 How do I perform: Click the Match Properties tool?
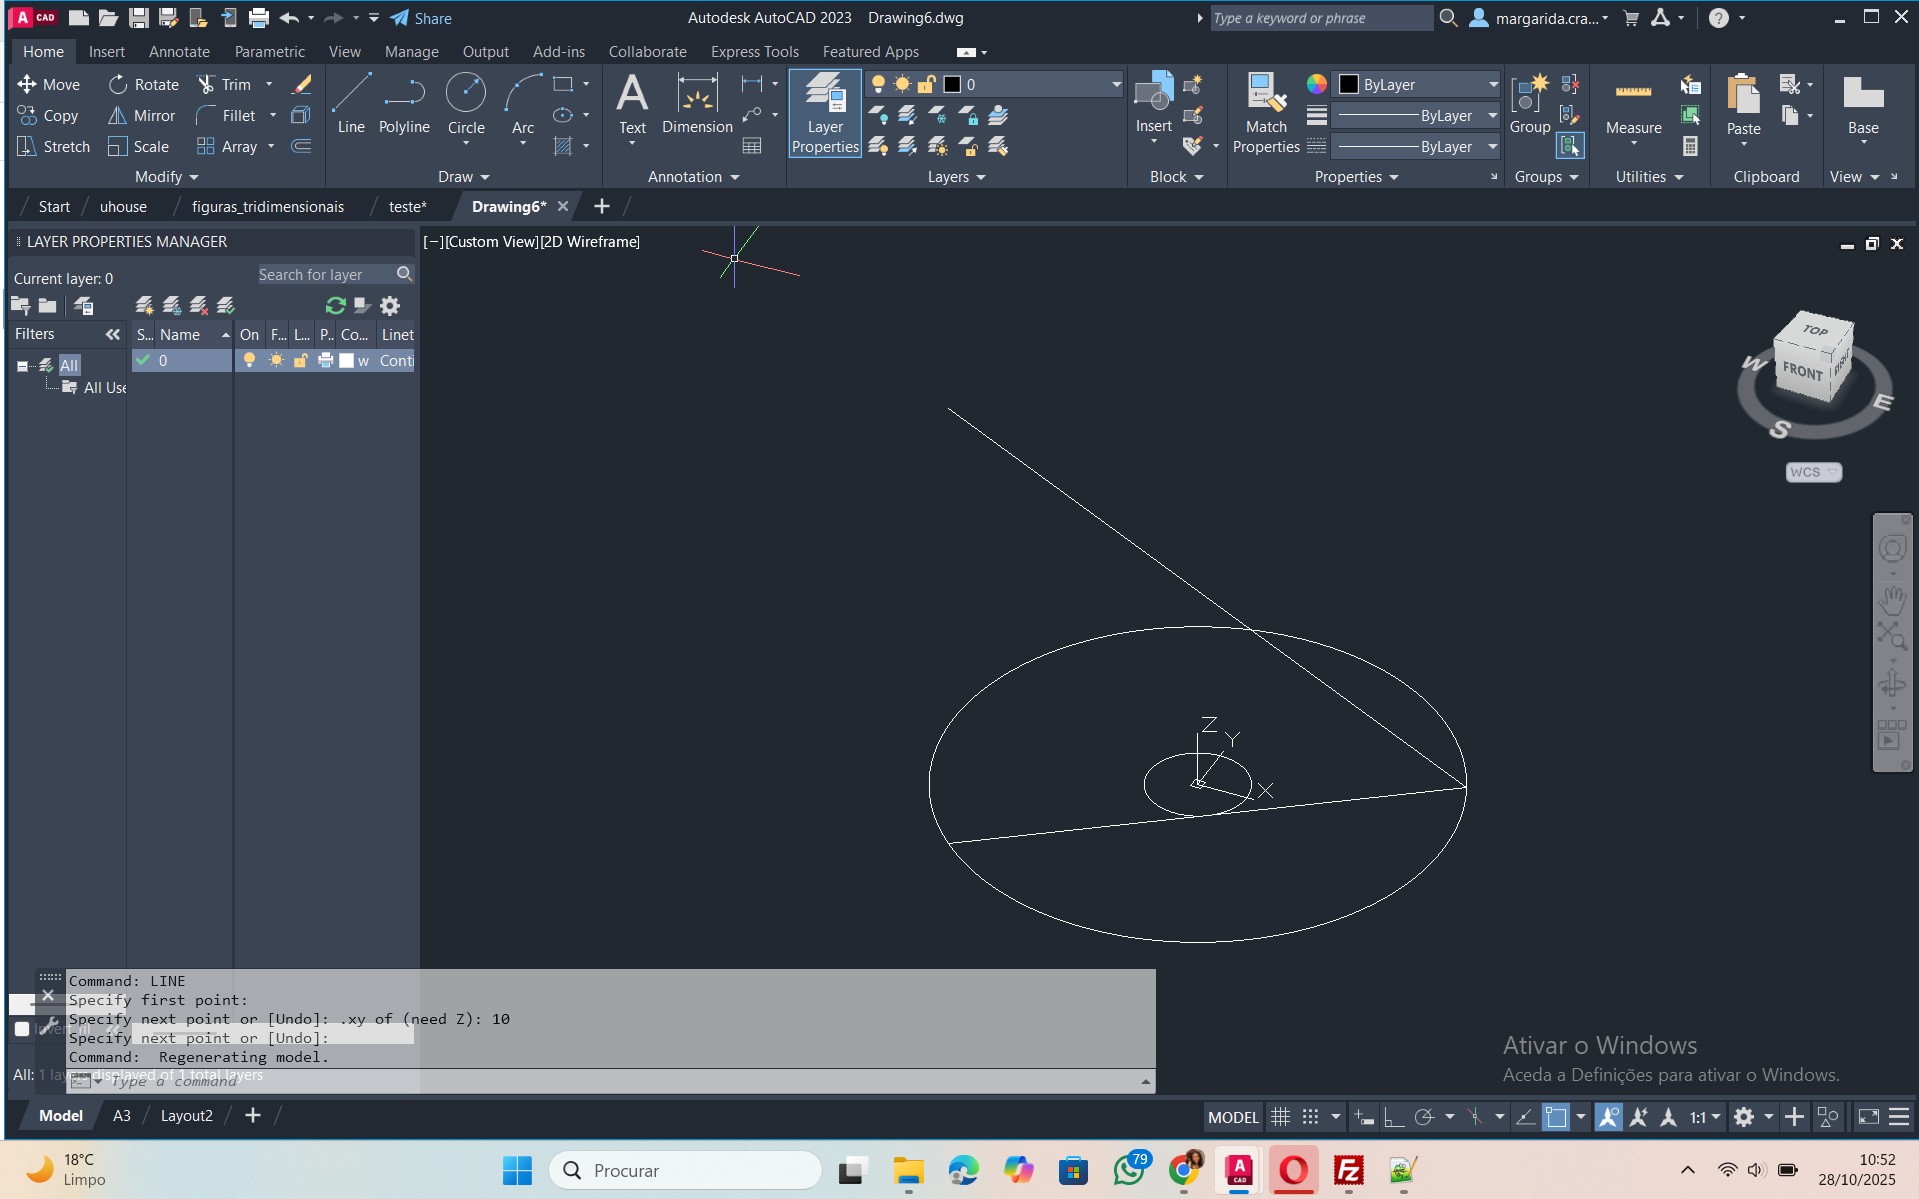[1266, 113]
